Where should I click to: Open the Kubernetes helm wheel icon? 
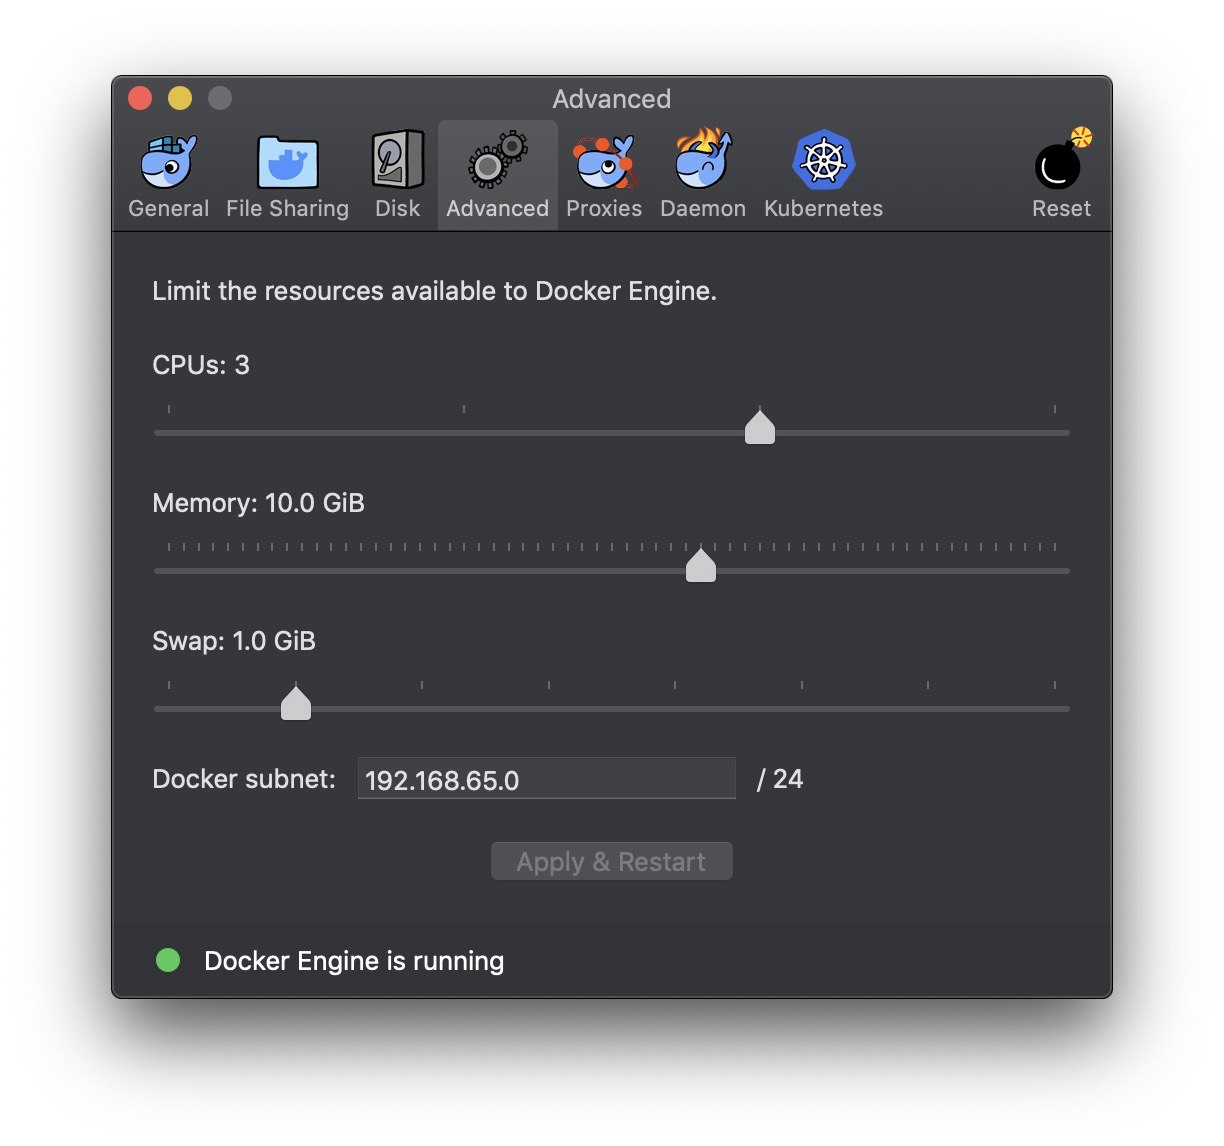(x=823, y=161)
